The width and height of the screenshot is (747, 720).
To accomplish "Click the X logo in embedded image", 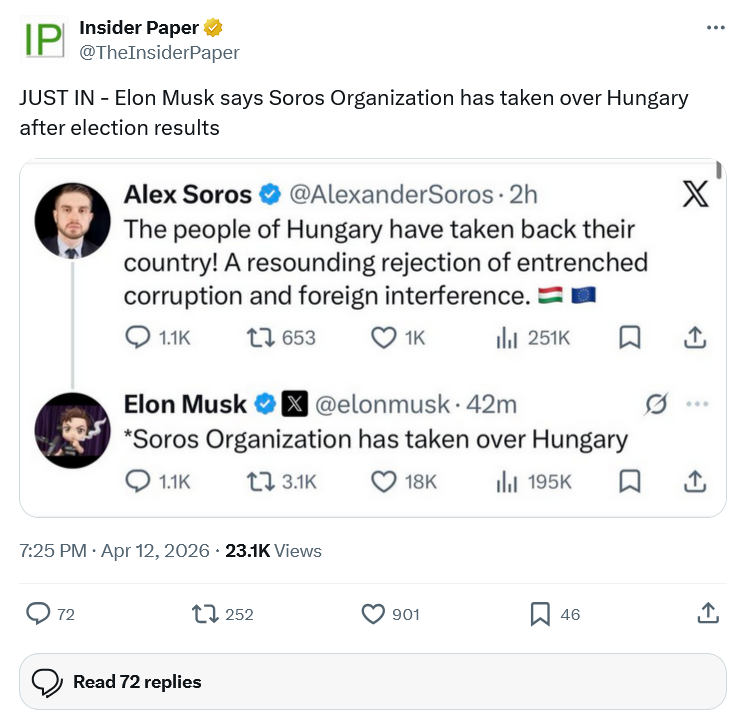I will click(x=695, y=194).
